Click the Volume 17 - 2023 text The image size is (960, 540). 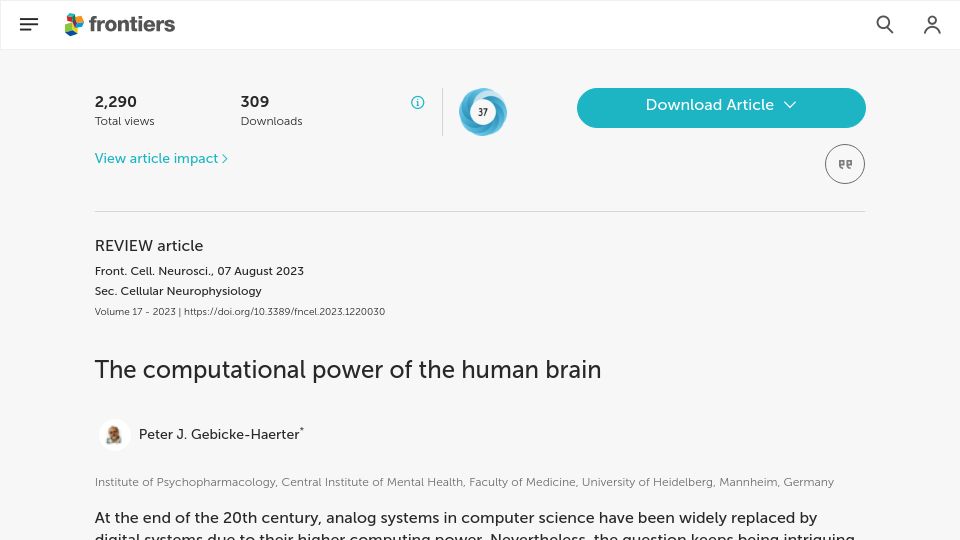[x=135, y=312]
